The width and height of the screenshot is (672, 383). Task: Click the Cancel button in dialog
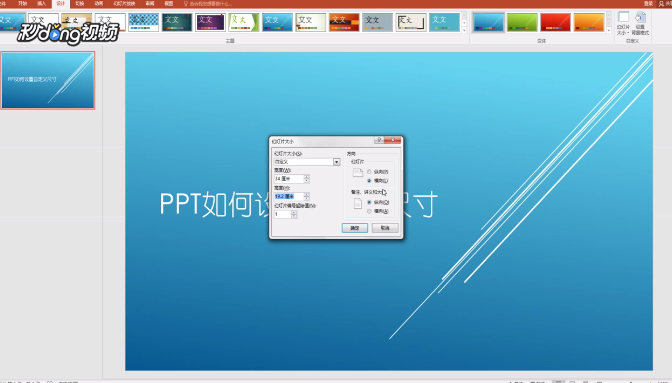tap(385, 228)
